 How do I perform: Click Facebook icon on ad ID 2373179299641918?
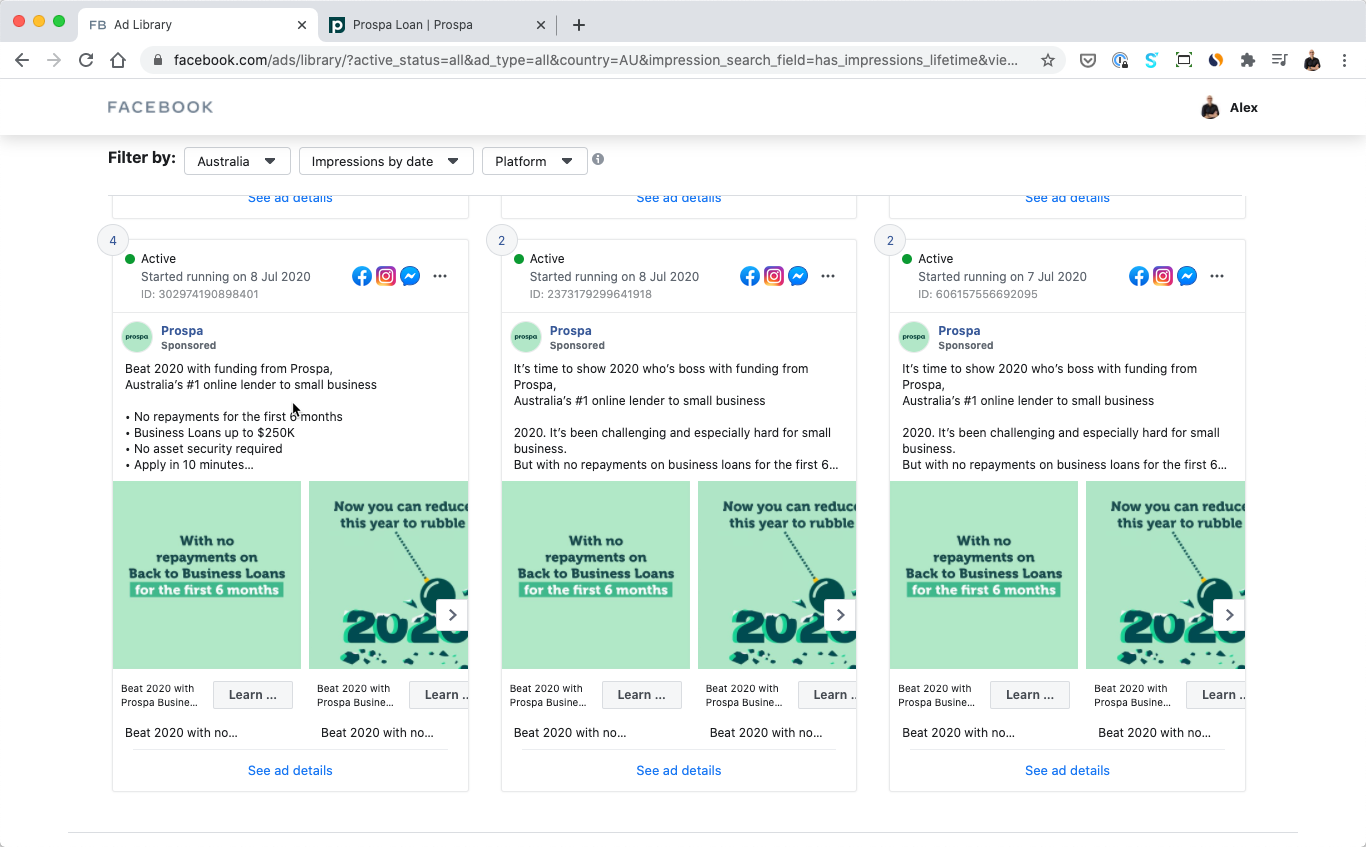click(750, 276)
